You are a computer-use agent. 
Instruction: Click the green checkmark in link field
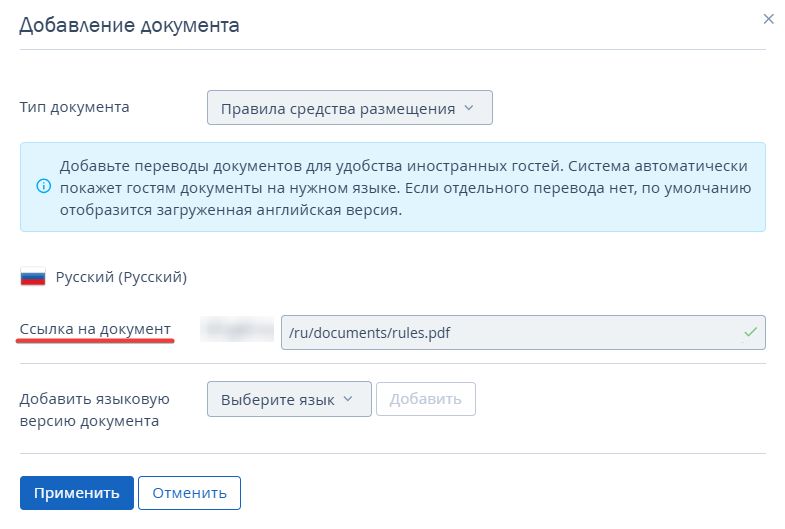pos(750,331)
